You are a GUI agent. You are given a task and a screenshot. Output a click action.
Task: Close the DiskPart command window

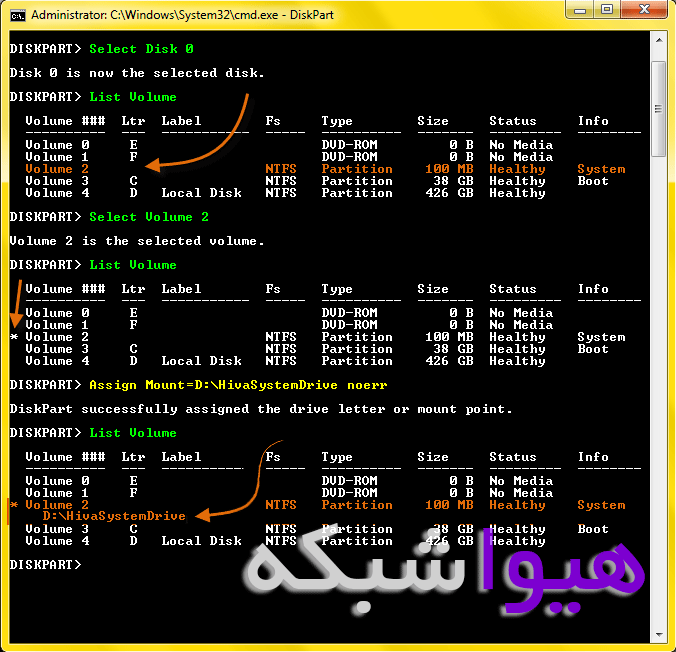[644, 9]
